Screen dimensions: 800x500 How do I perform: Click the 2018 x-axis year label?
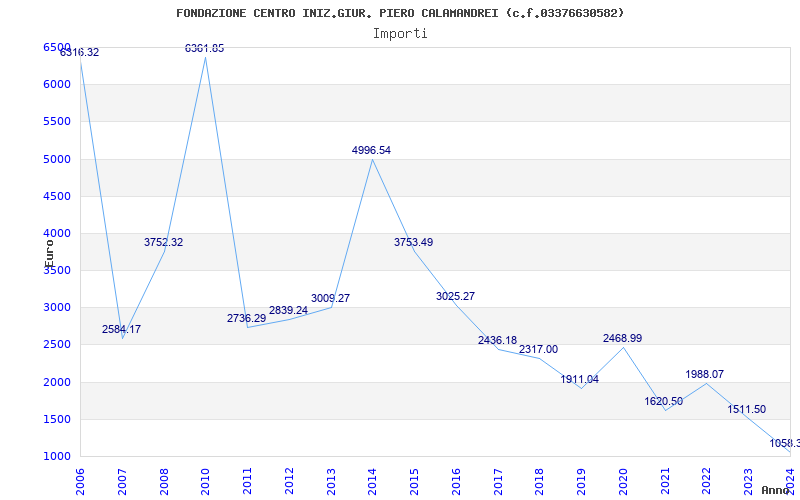[540, 482]
